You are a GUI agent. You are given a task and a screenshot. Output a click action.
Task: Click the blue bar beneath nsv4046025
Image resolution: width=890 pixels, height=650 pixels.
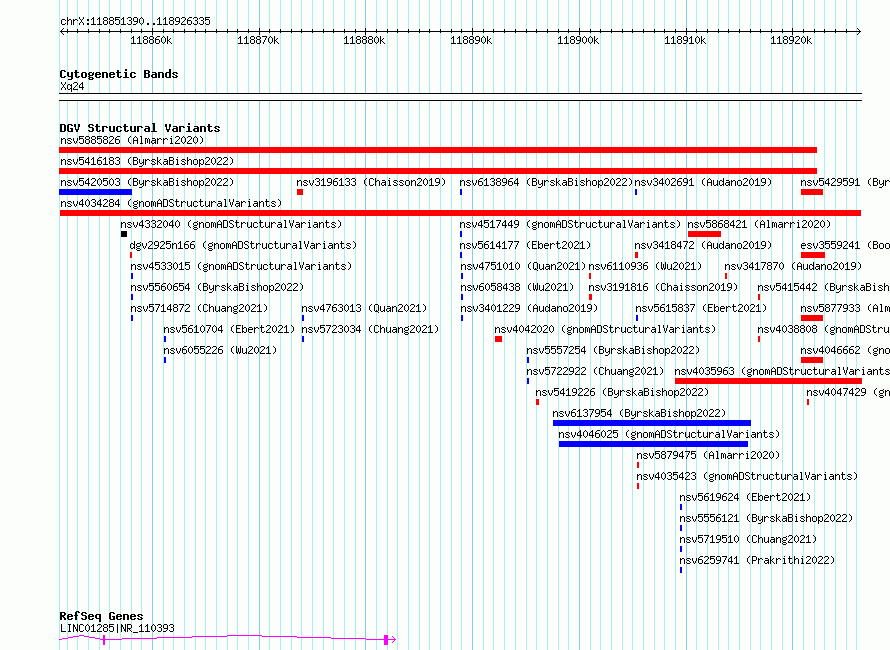click(x=653, y=444)
